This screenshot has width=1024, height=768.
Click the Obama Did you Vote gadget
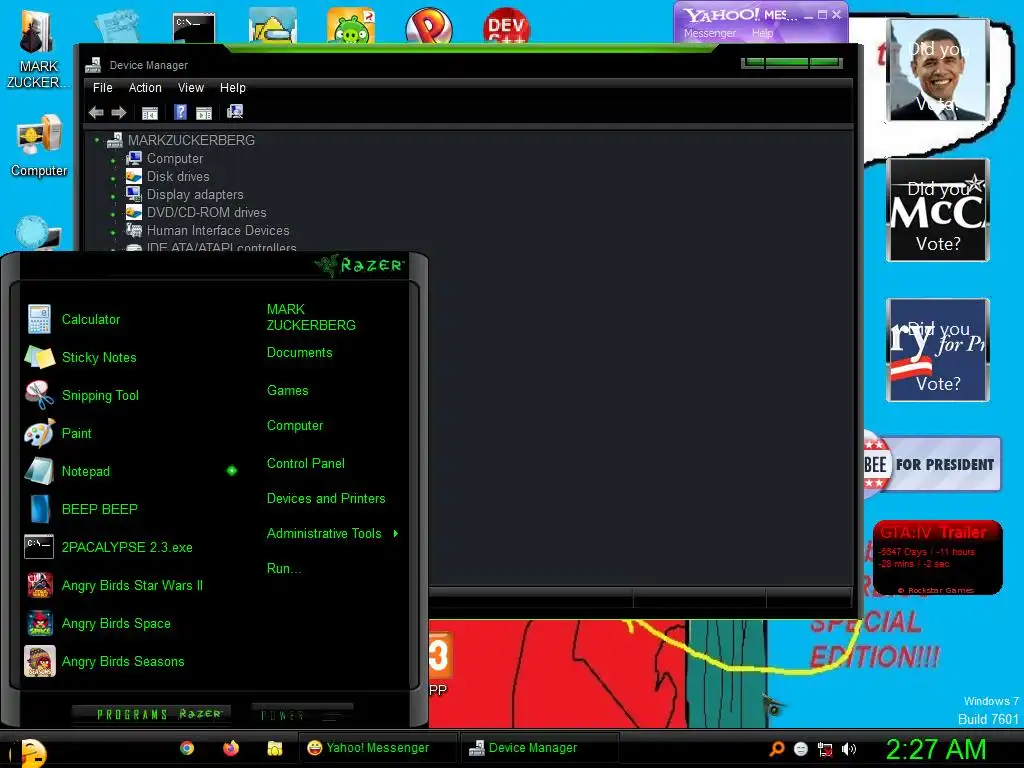point(938,69)
